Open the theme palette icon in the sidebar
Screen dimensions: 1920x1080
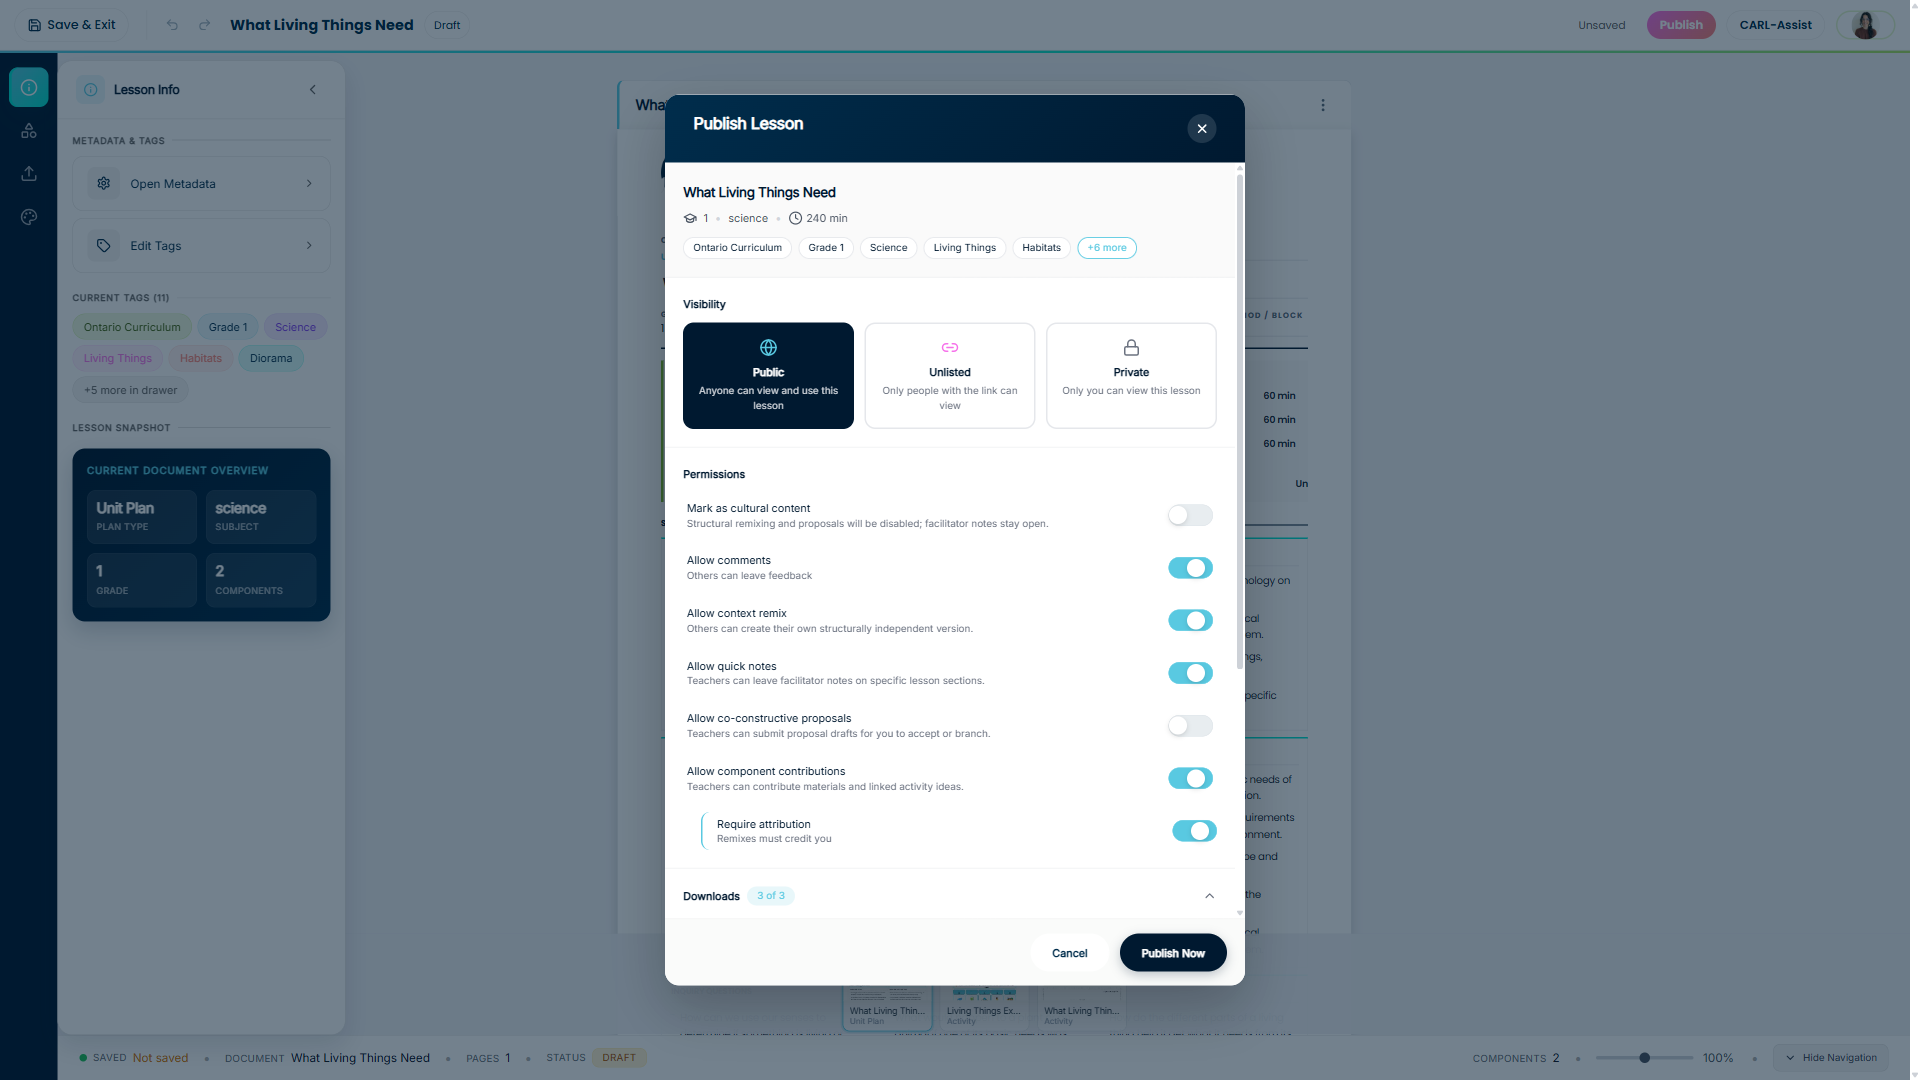pyautogui.click(x=28, y=216)
